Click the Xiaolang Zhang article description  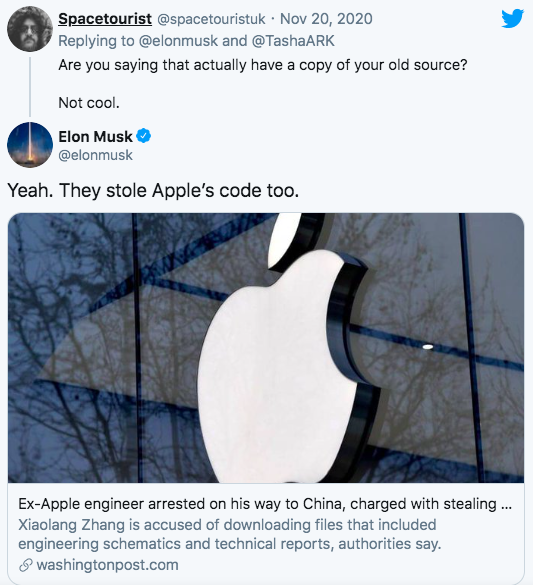coord(229,534)
